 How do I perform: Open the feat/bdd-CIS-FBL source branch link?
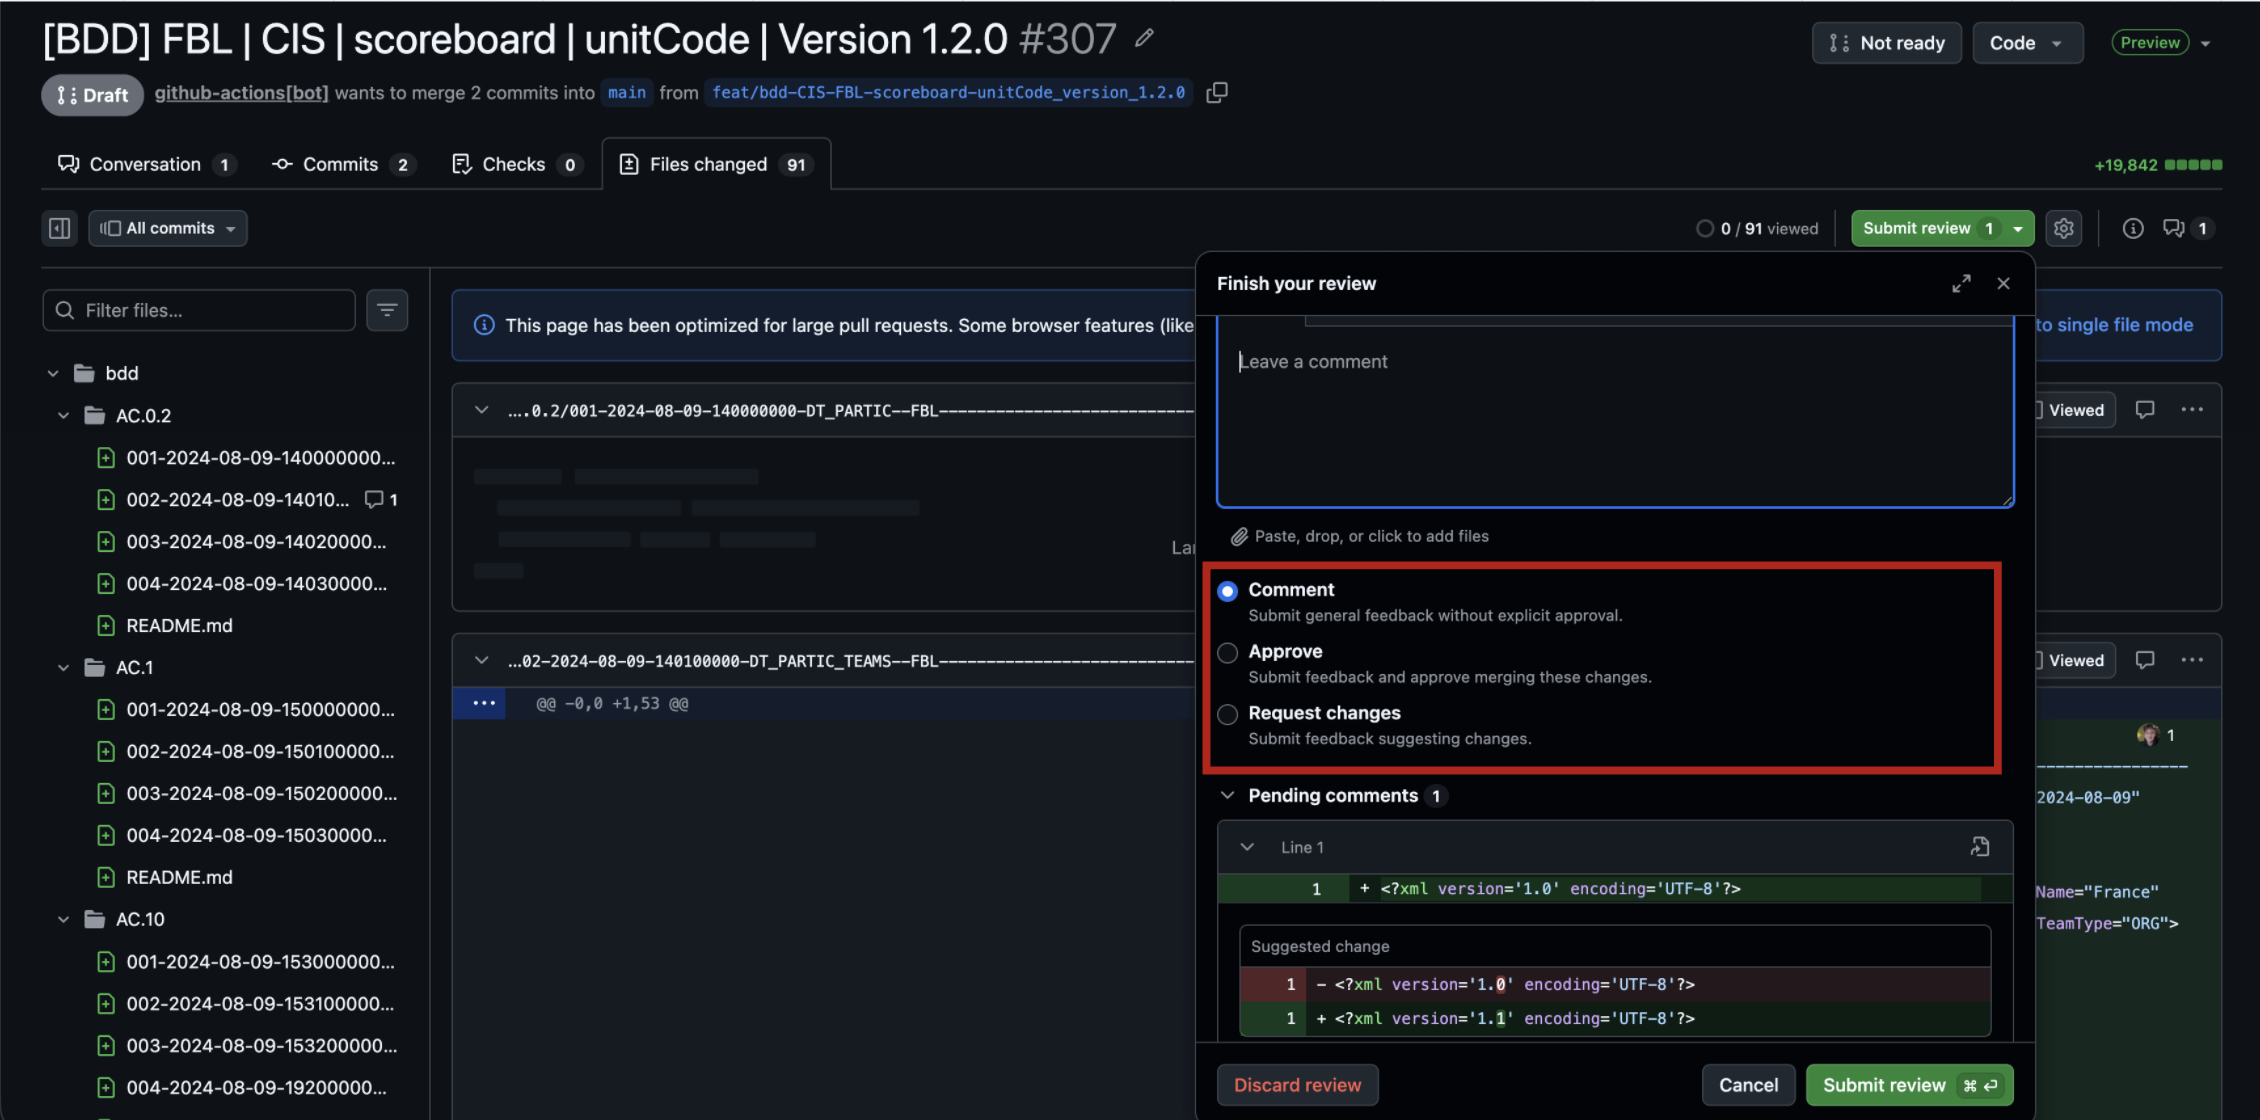pyautogui.click(x=948, y=92)
